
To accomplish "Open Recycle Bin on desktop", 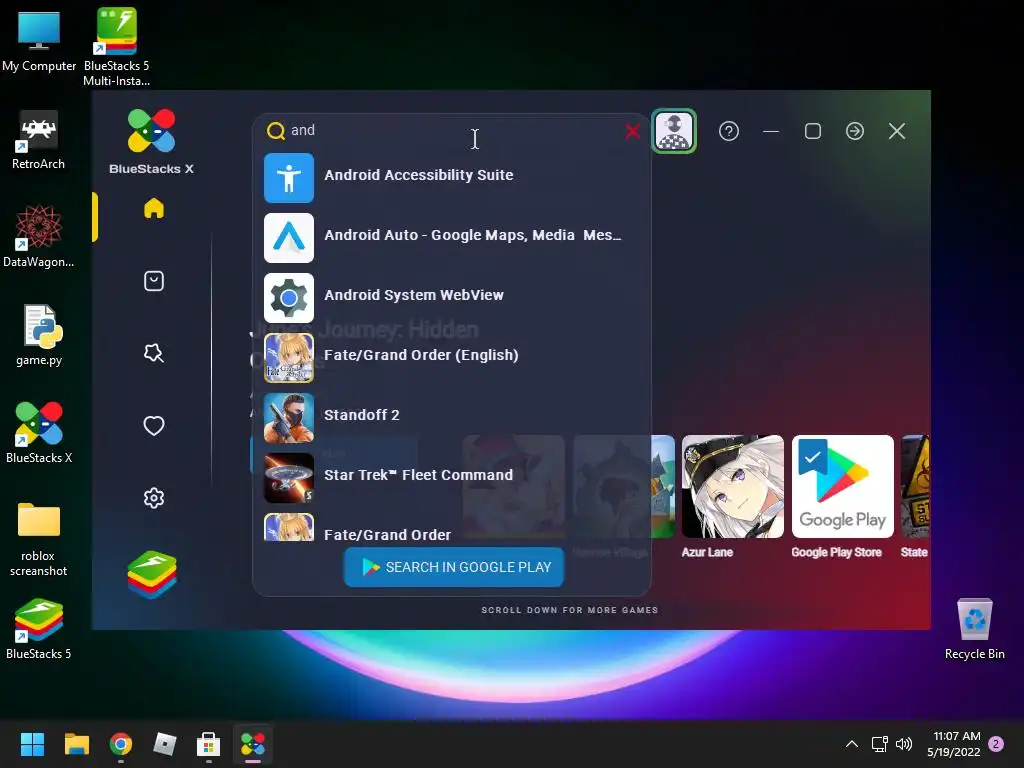I will click(x=974, y=629).
